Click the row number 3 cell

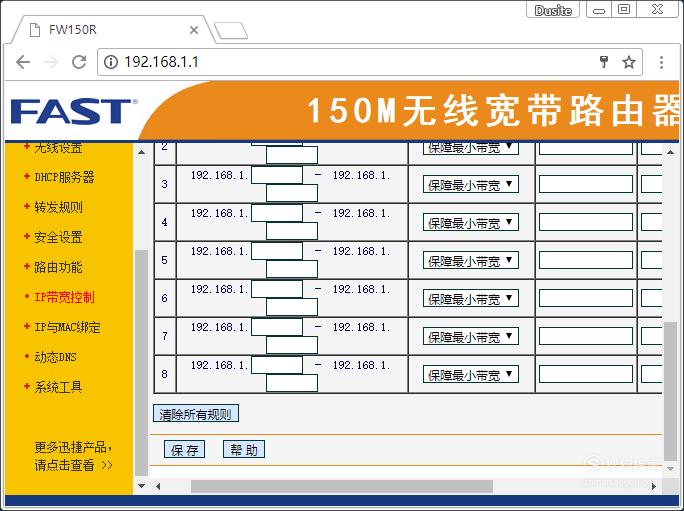(x=165, y=184)
